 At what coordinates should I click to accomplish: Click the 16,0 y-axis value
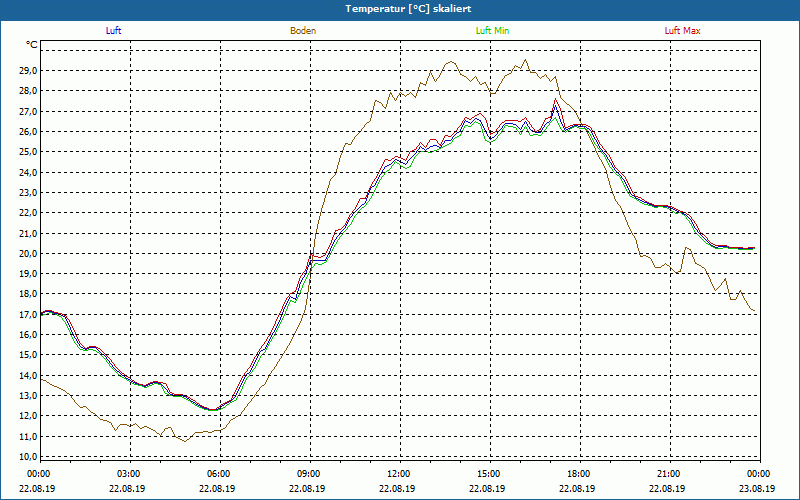[28, 335]
